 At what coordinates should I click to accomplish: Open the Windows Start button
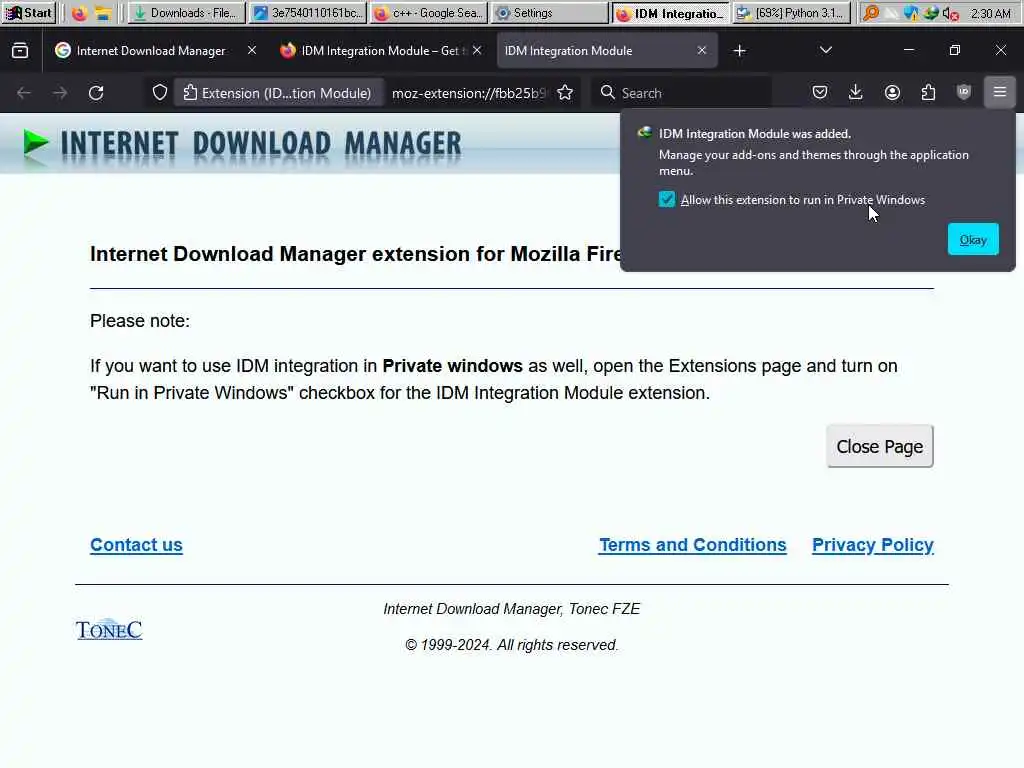[x=29, y=13]
